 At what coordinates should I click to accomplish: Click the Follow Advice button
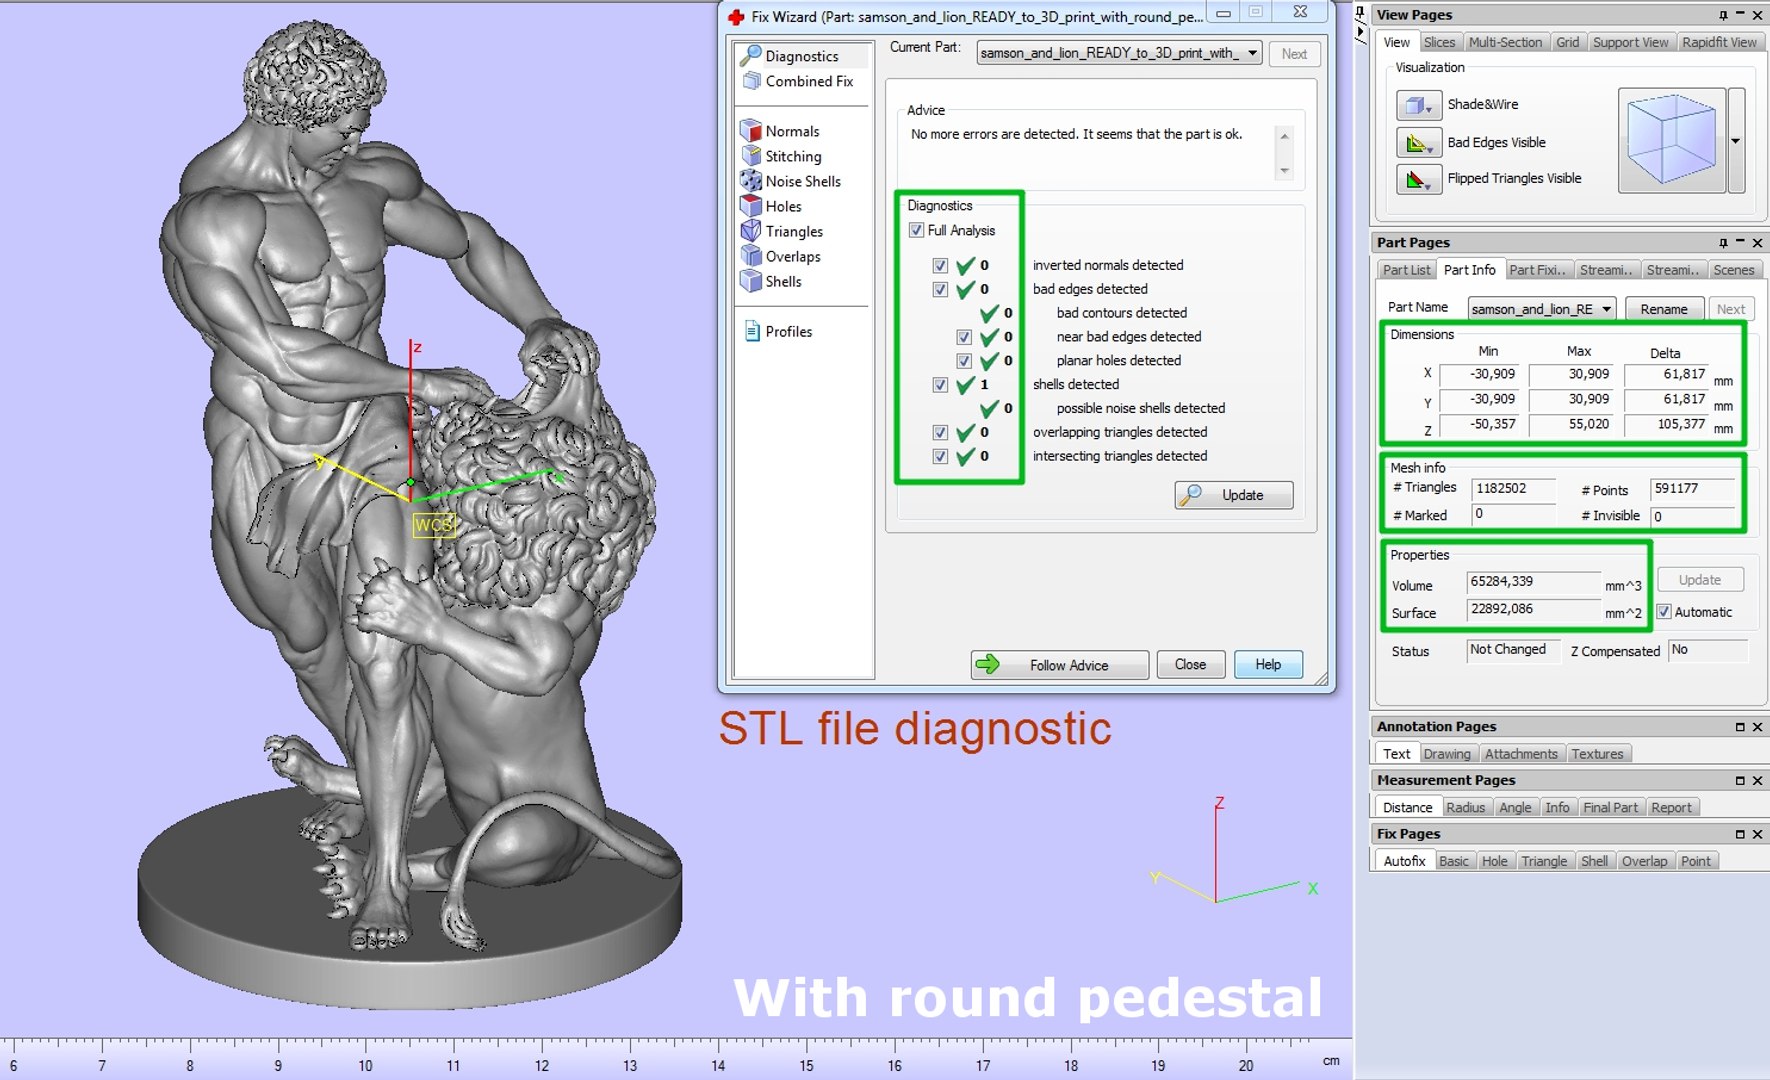pos(1059,665)
